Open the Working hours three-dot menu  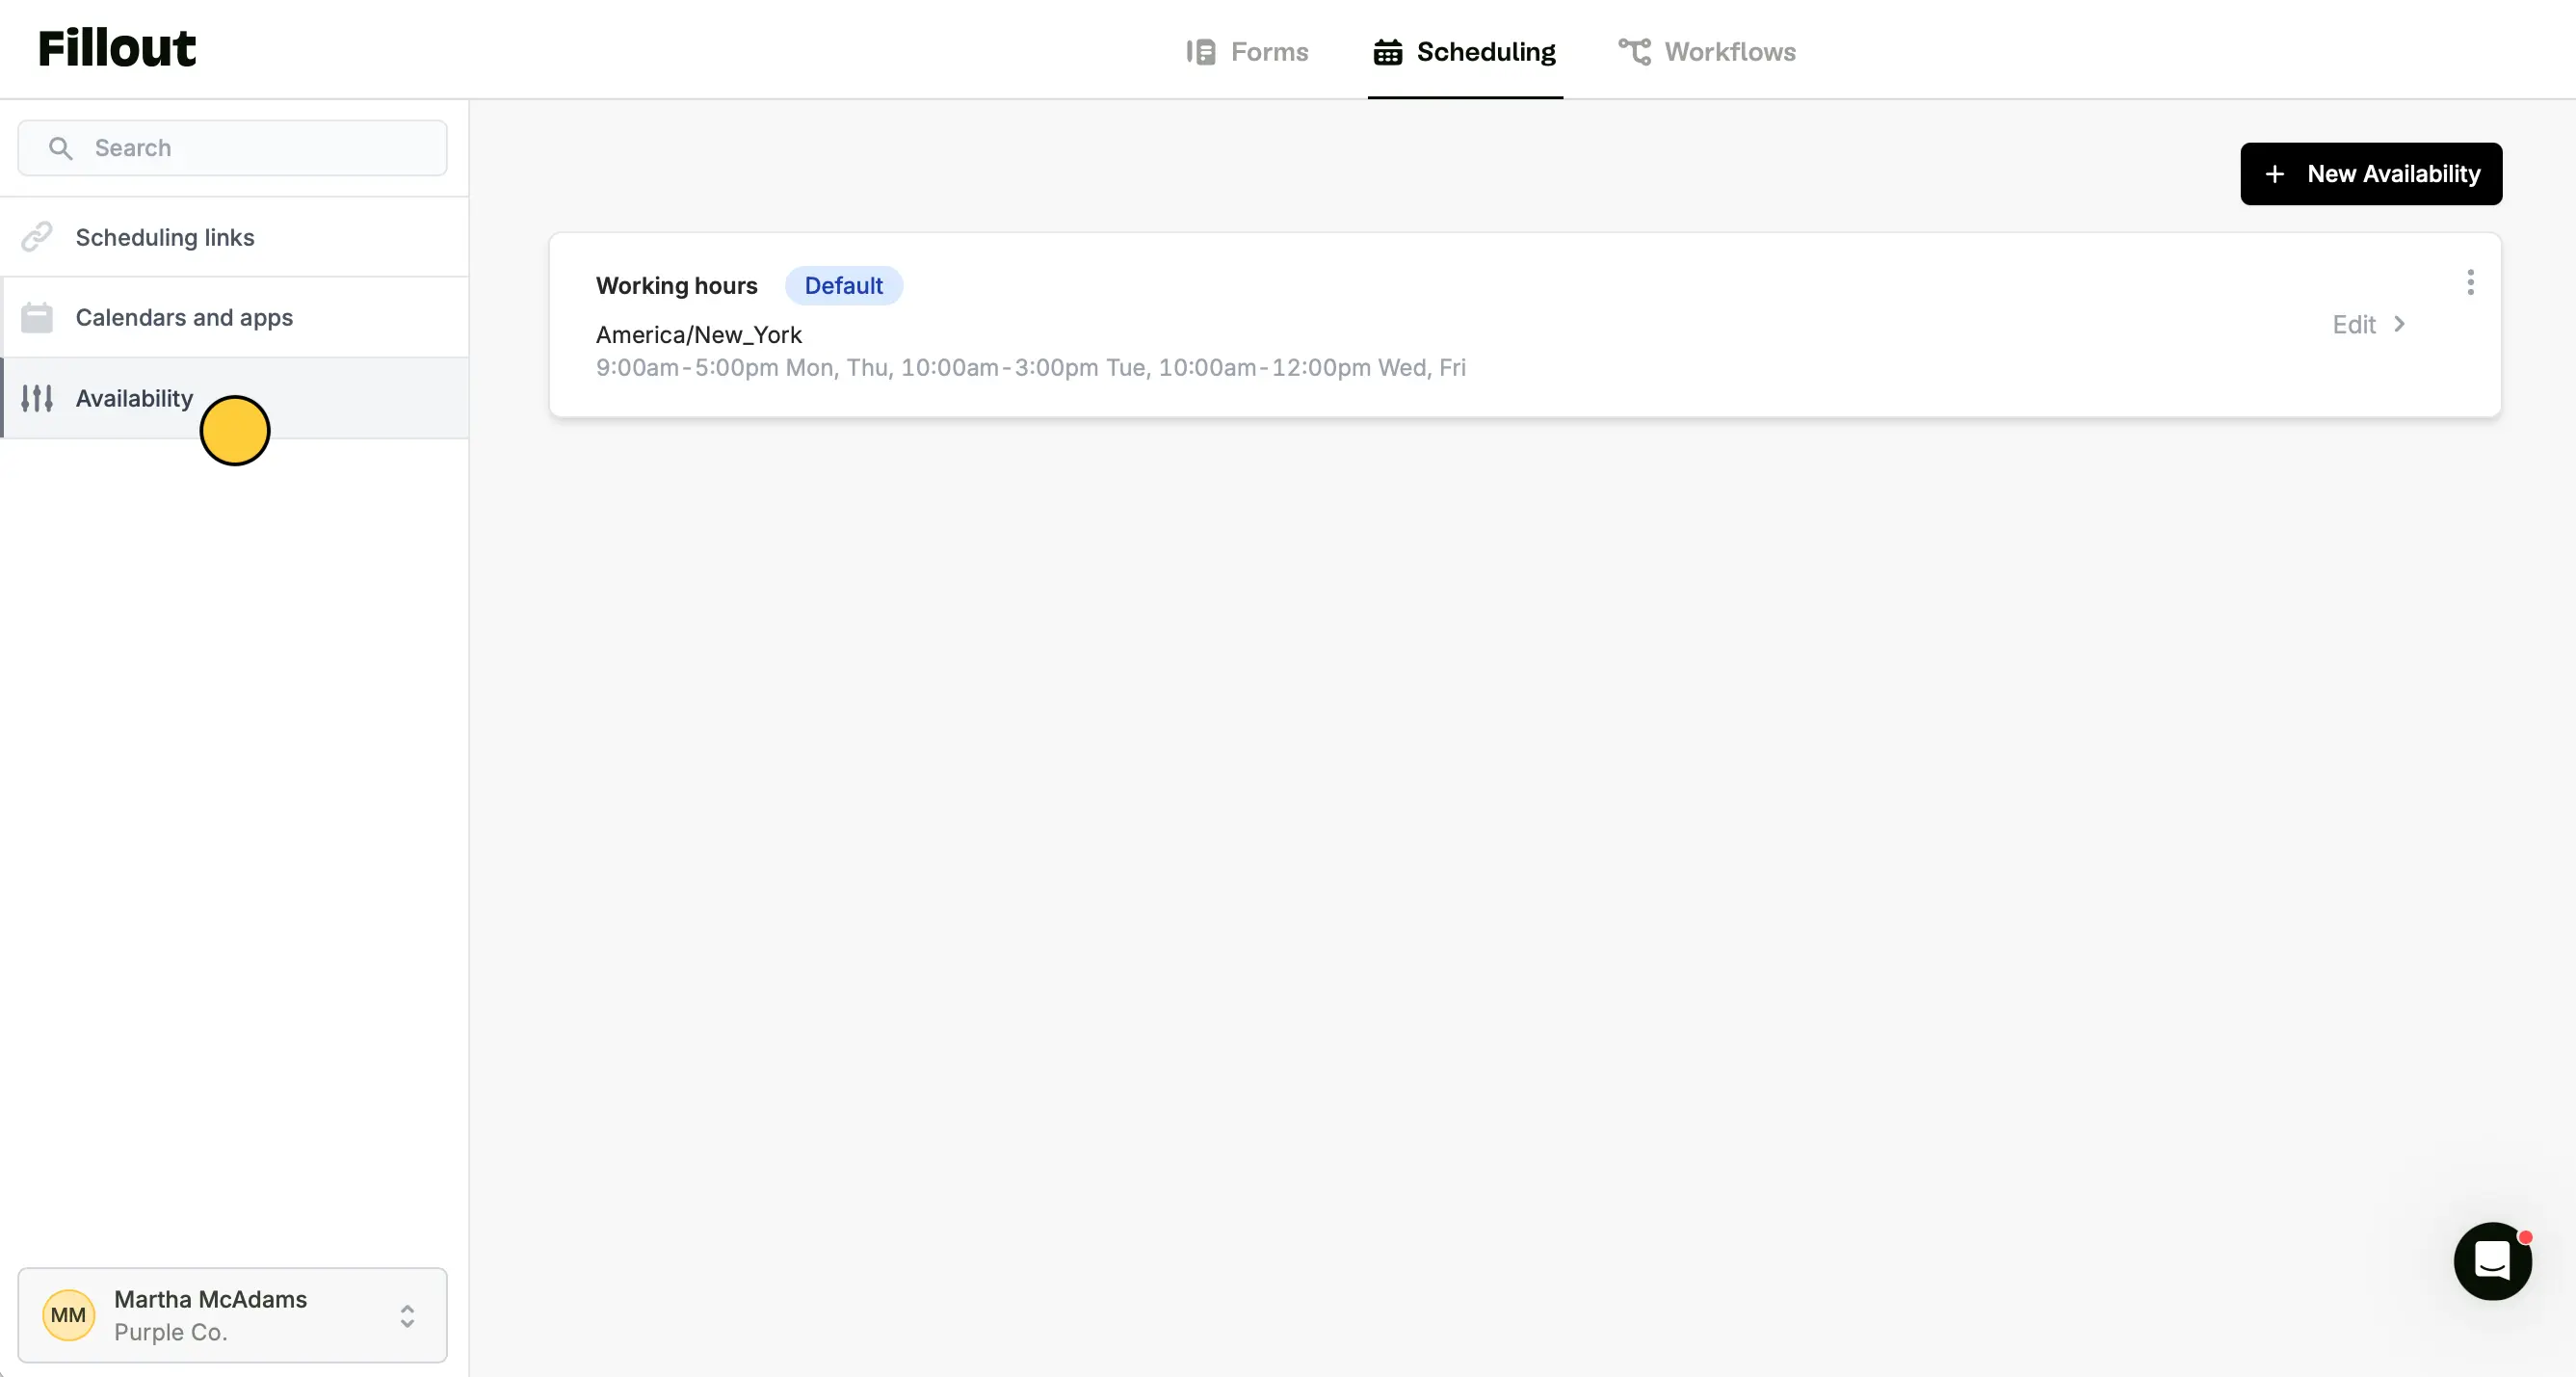point(2470,282)
